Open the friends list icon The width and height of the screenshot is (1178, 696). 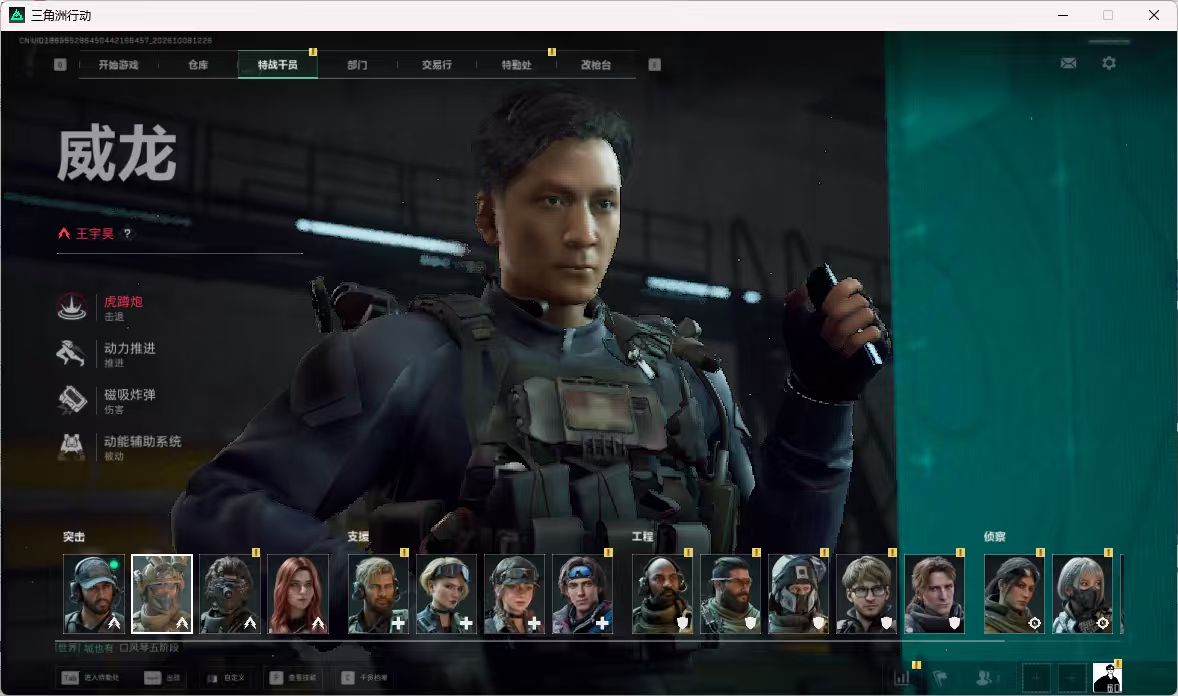(986, 678)
